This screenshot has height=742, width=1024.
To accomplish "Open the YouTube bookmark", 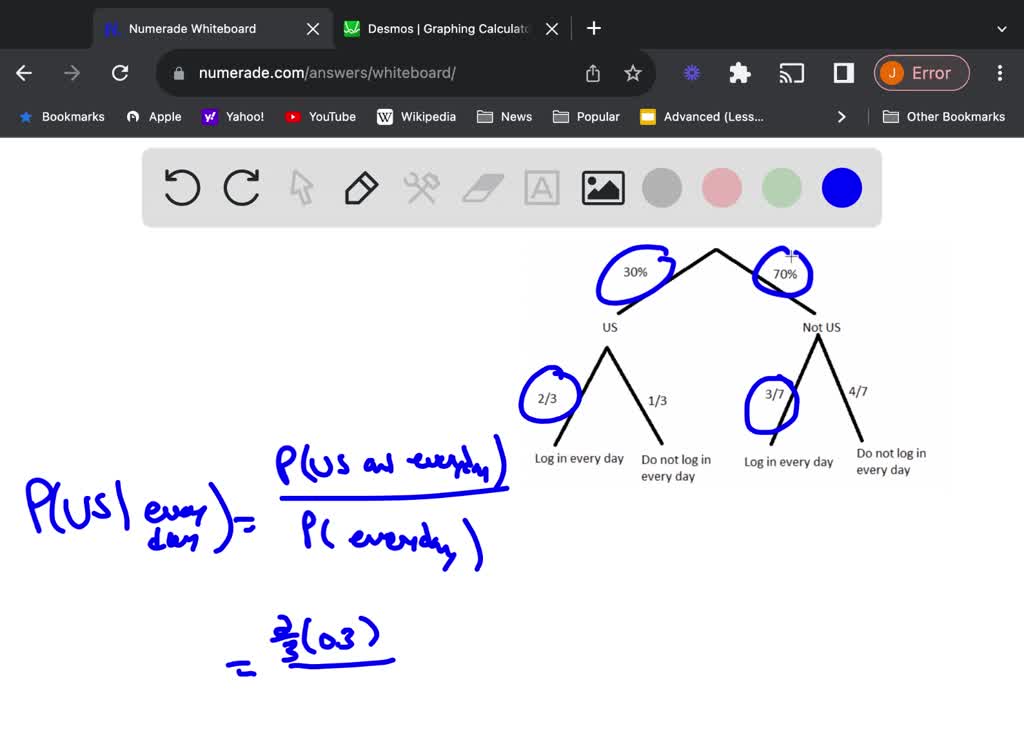I will tap(320, 117).
